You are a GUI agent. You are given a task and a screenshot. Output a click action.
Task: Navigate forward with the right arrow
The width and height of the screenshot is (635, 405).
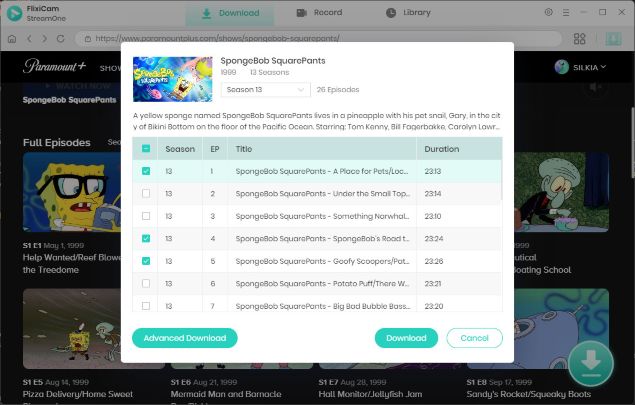(45, 39)
